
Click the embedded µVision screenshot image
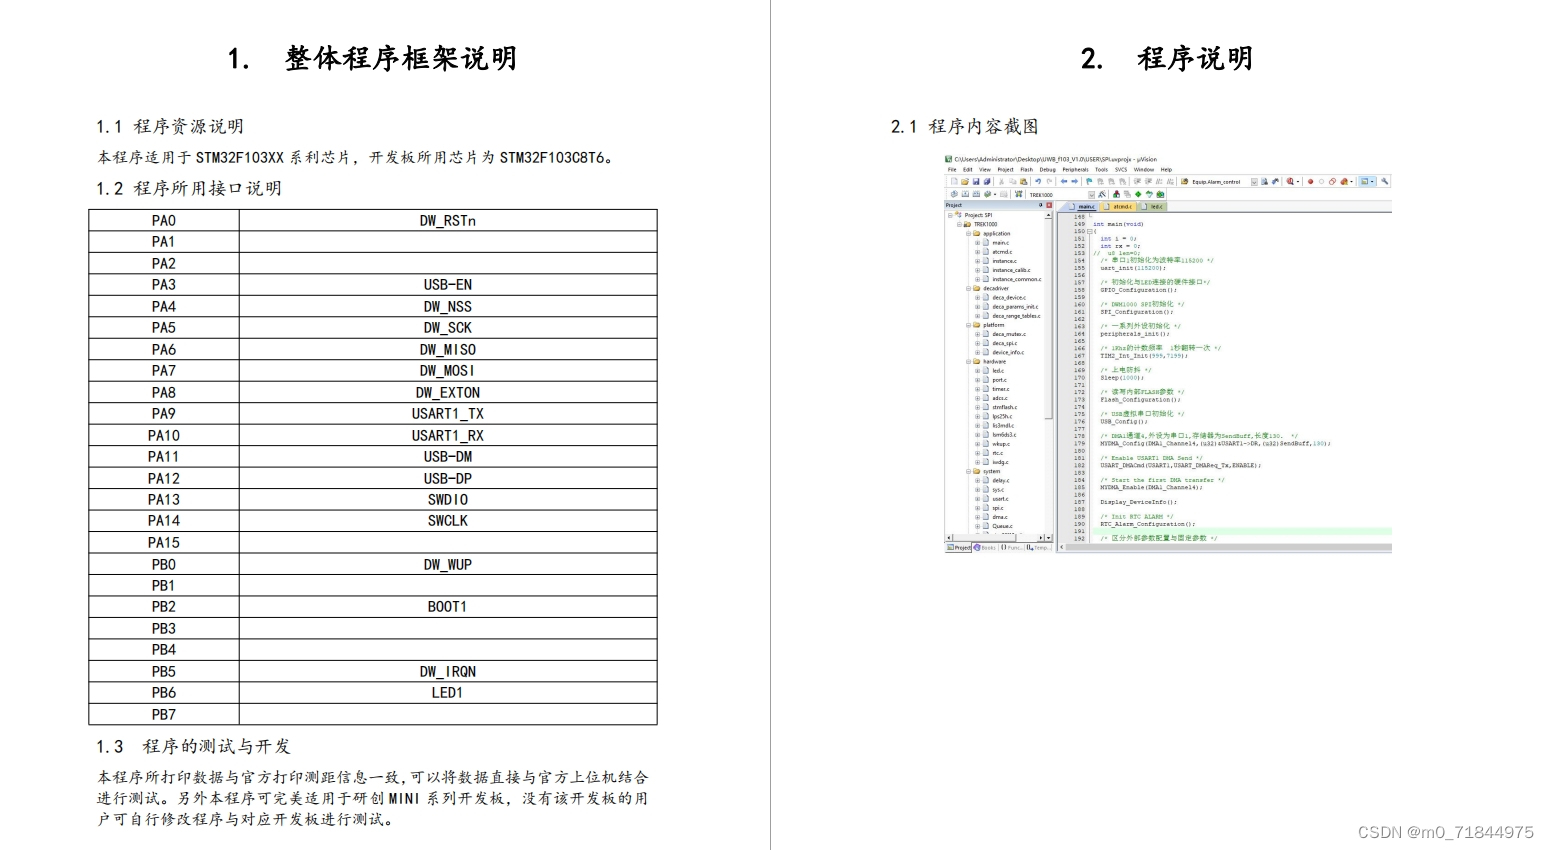pos(1168,354)
